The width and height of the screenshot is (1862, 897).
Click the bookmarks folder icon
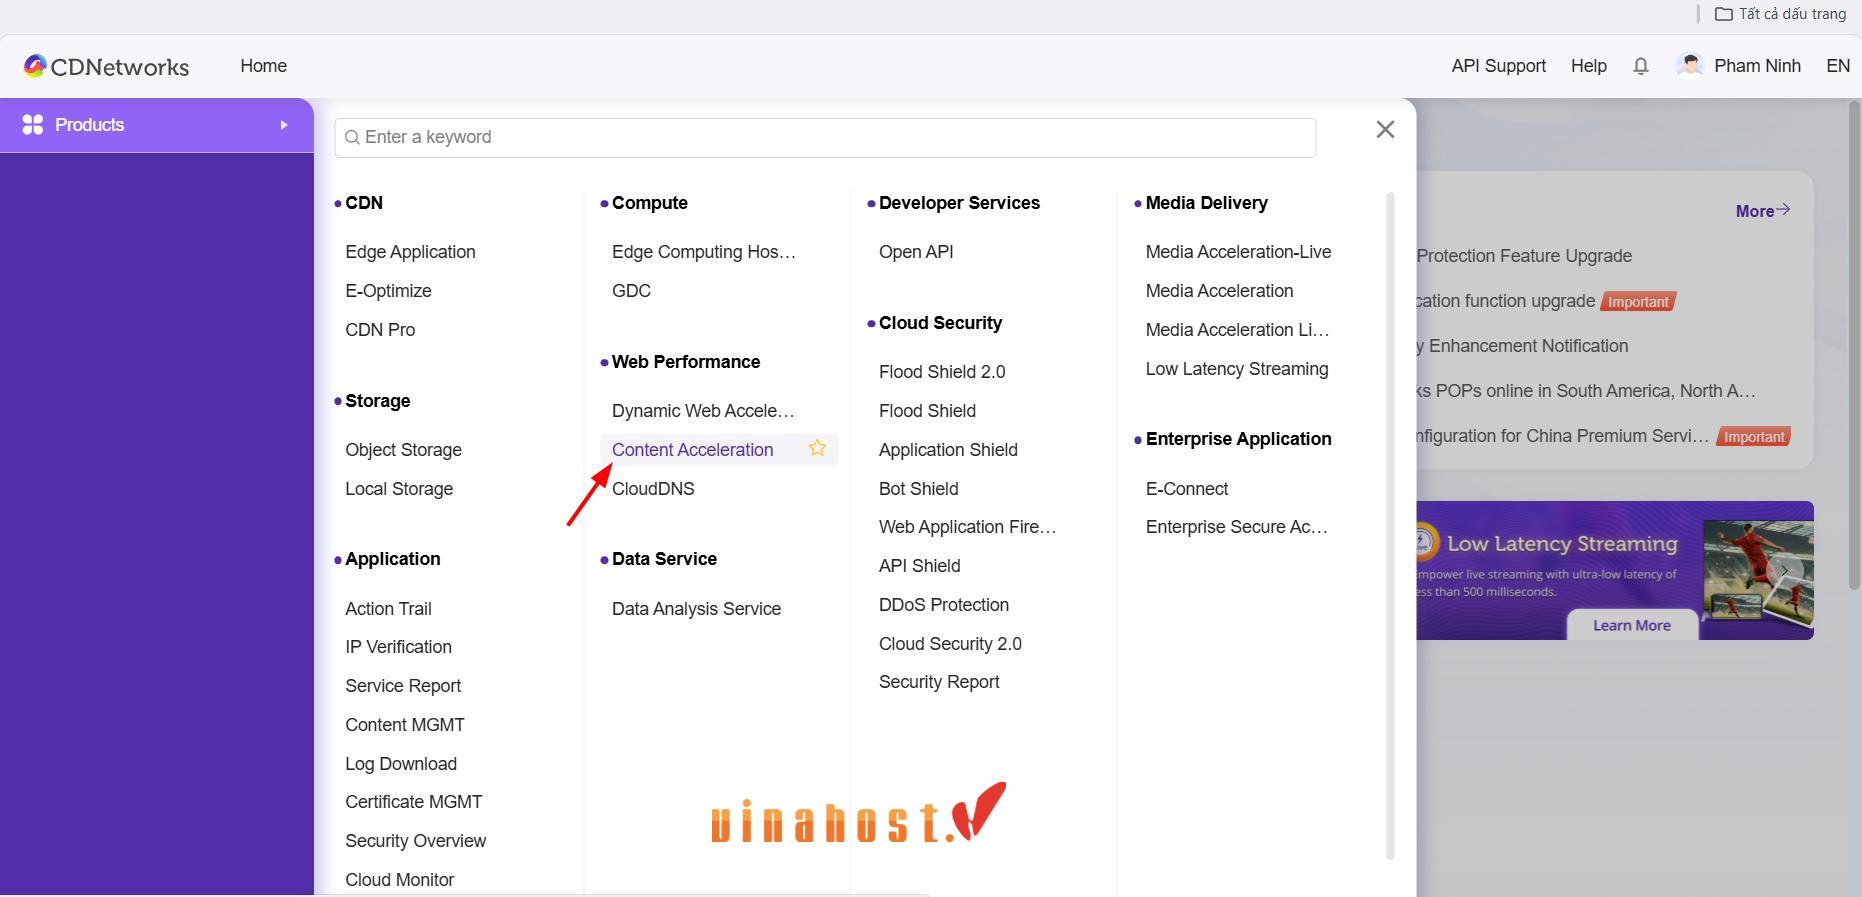(x=1724, y=14)
